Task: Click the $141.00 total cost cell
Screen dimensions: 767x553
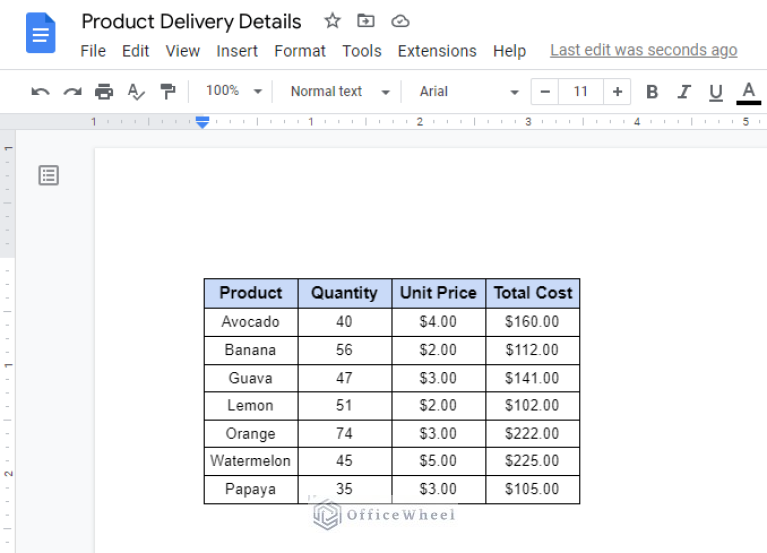Action: coord(533,378)
